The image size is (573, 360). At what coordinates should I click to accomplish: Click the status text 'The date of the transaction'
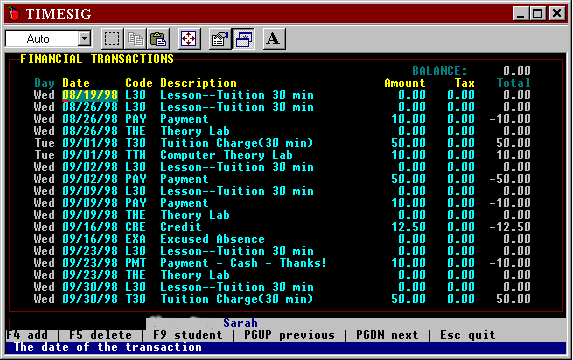108,347
